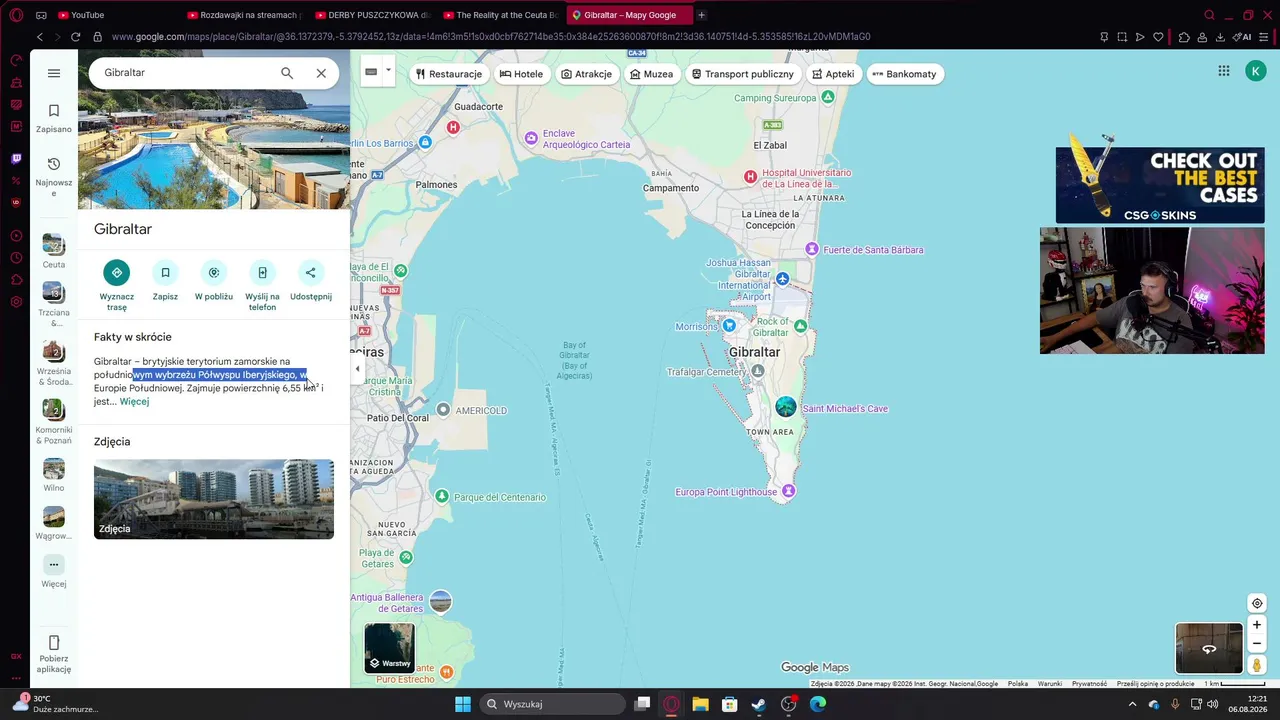1280x720 pixels.
Task: Clear the Gibraltar search with X
Action: [x=321, y=73]
